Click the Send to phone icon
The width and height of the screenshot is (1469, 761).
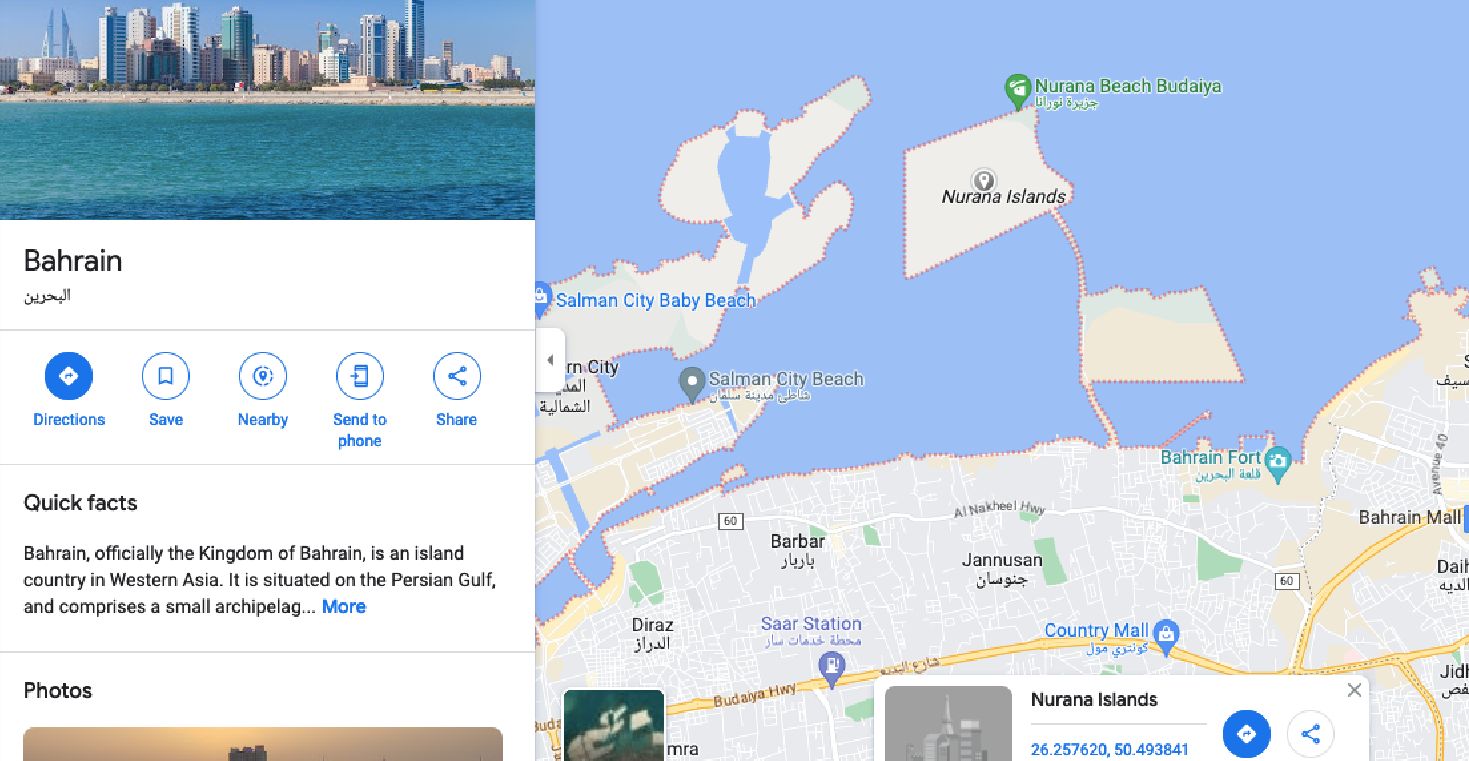tap(360, 376)
